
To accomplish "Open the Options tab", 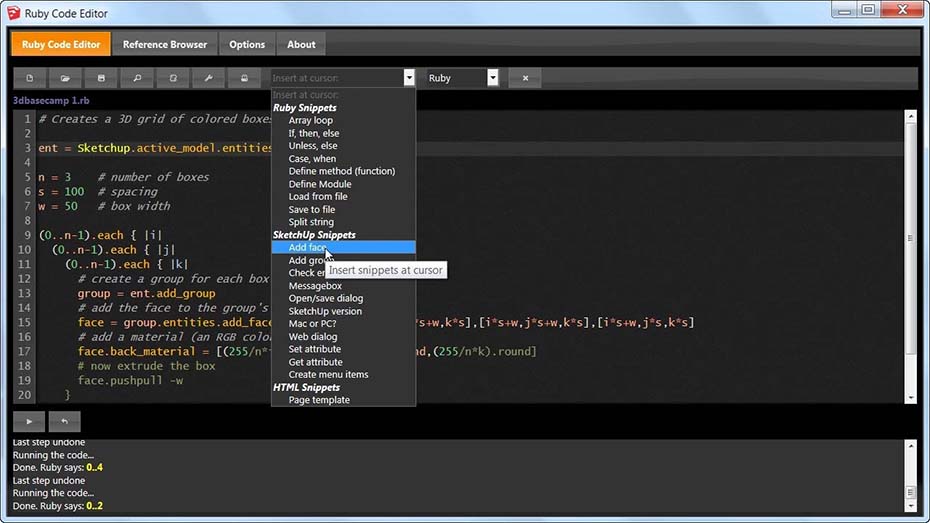I will point(247,44).
